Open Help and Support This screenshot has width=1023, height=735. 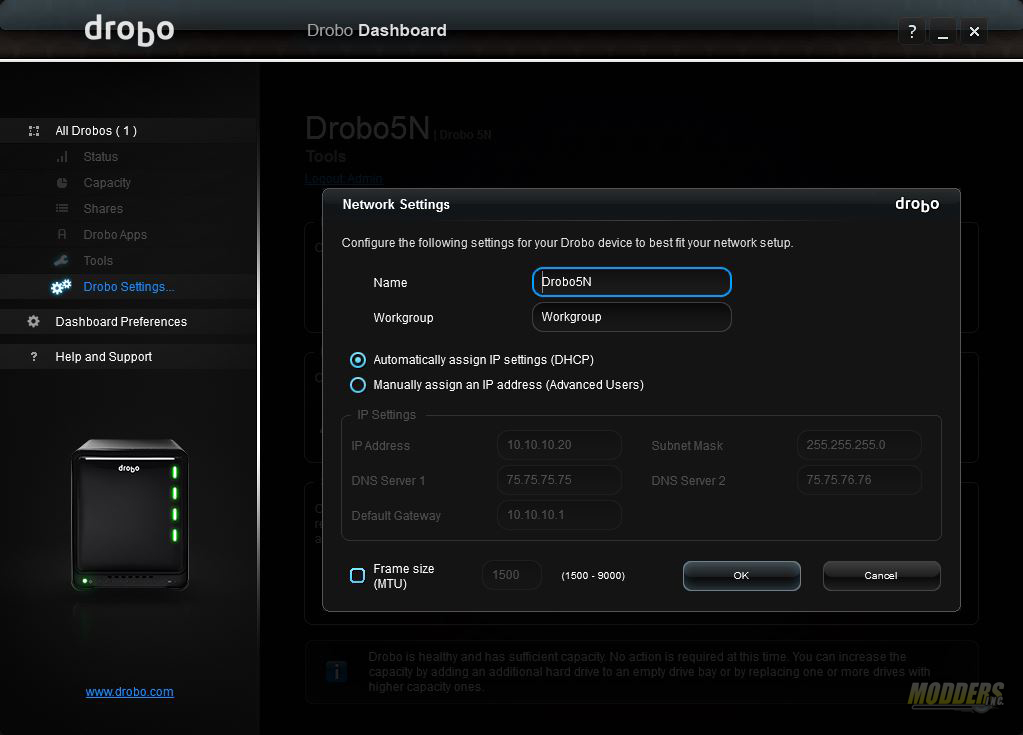(x=103, y=357)
